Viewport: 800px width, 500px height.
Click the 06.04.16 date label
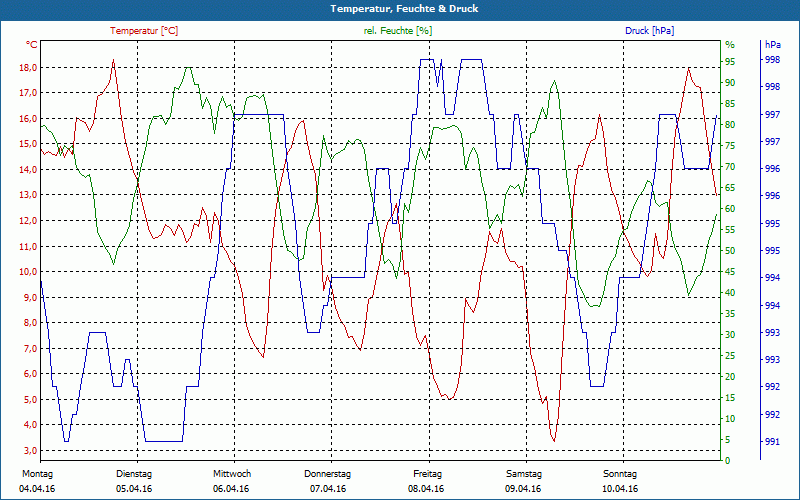(231, 489)
